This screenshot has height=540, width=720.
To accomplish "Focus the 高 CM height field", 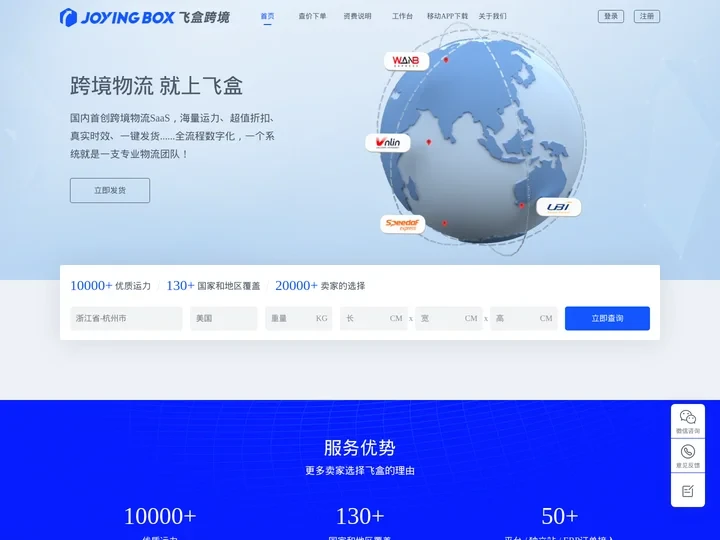I will (x=523, y=318).
